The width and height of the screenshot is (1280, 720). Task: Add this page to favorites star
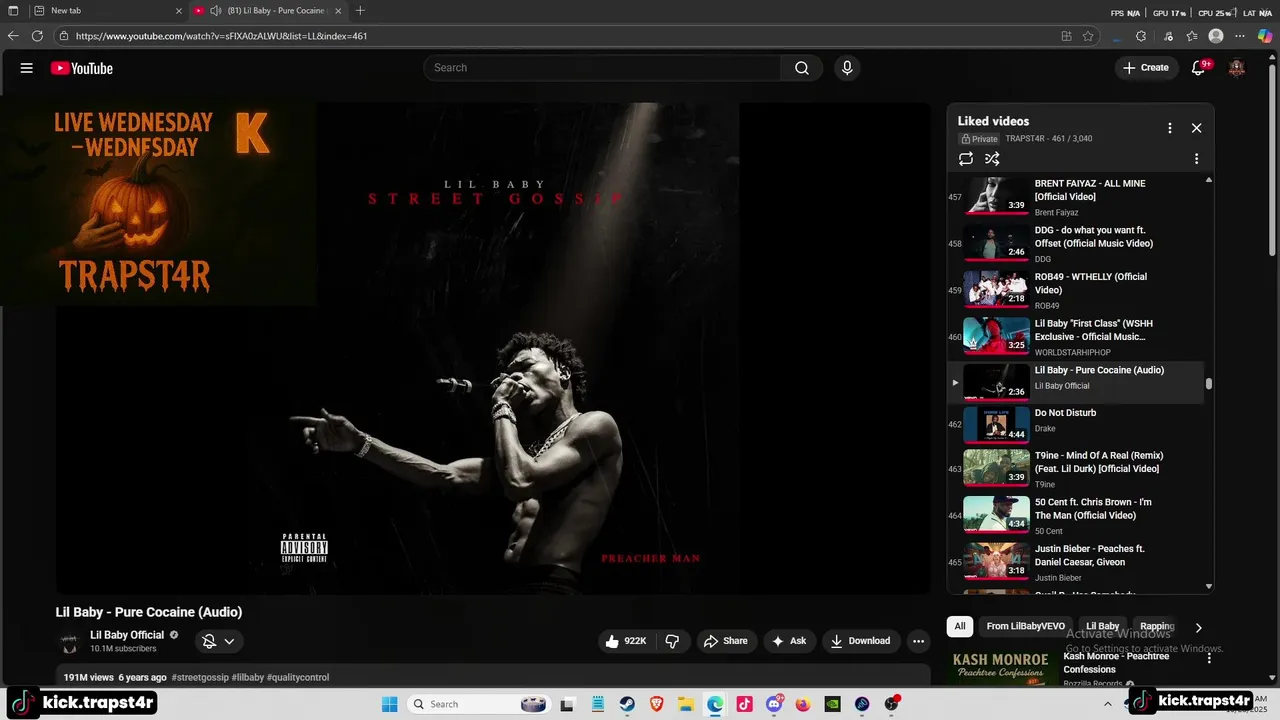[x=1088, y=36]
